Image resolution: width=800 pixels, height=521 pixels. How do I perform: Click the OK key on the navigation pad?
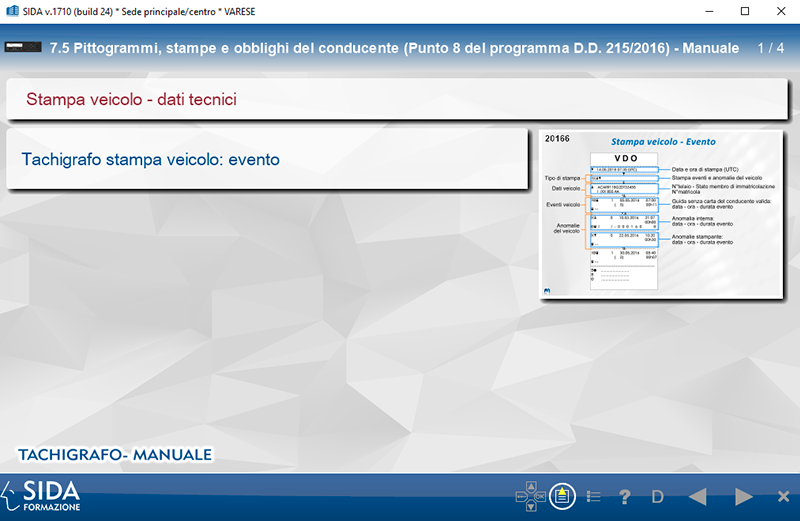pyautogui.click(x=541, y=496)
